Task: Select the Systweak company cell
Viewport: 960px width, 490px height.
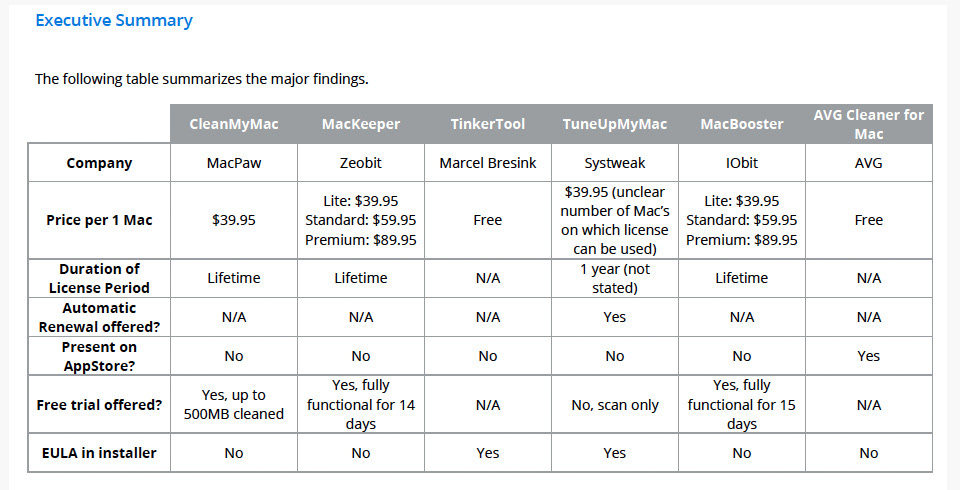Action: 615,163
